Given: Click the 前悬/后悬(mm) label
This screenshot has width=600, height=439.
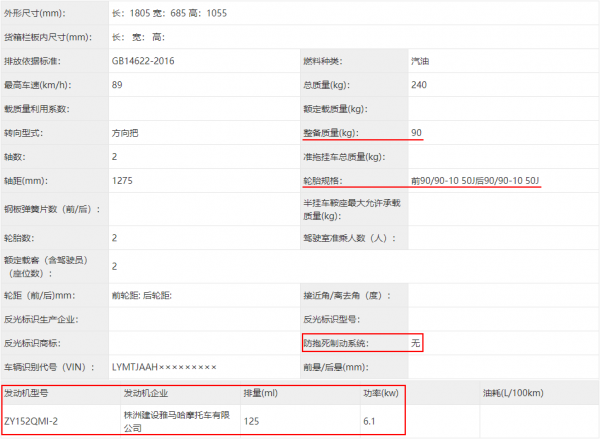Looking at the screenshot, I should click(x=336, y=367).
